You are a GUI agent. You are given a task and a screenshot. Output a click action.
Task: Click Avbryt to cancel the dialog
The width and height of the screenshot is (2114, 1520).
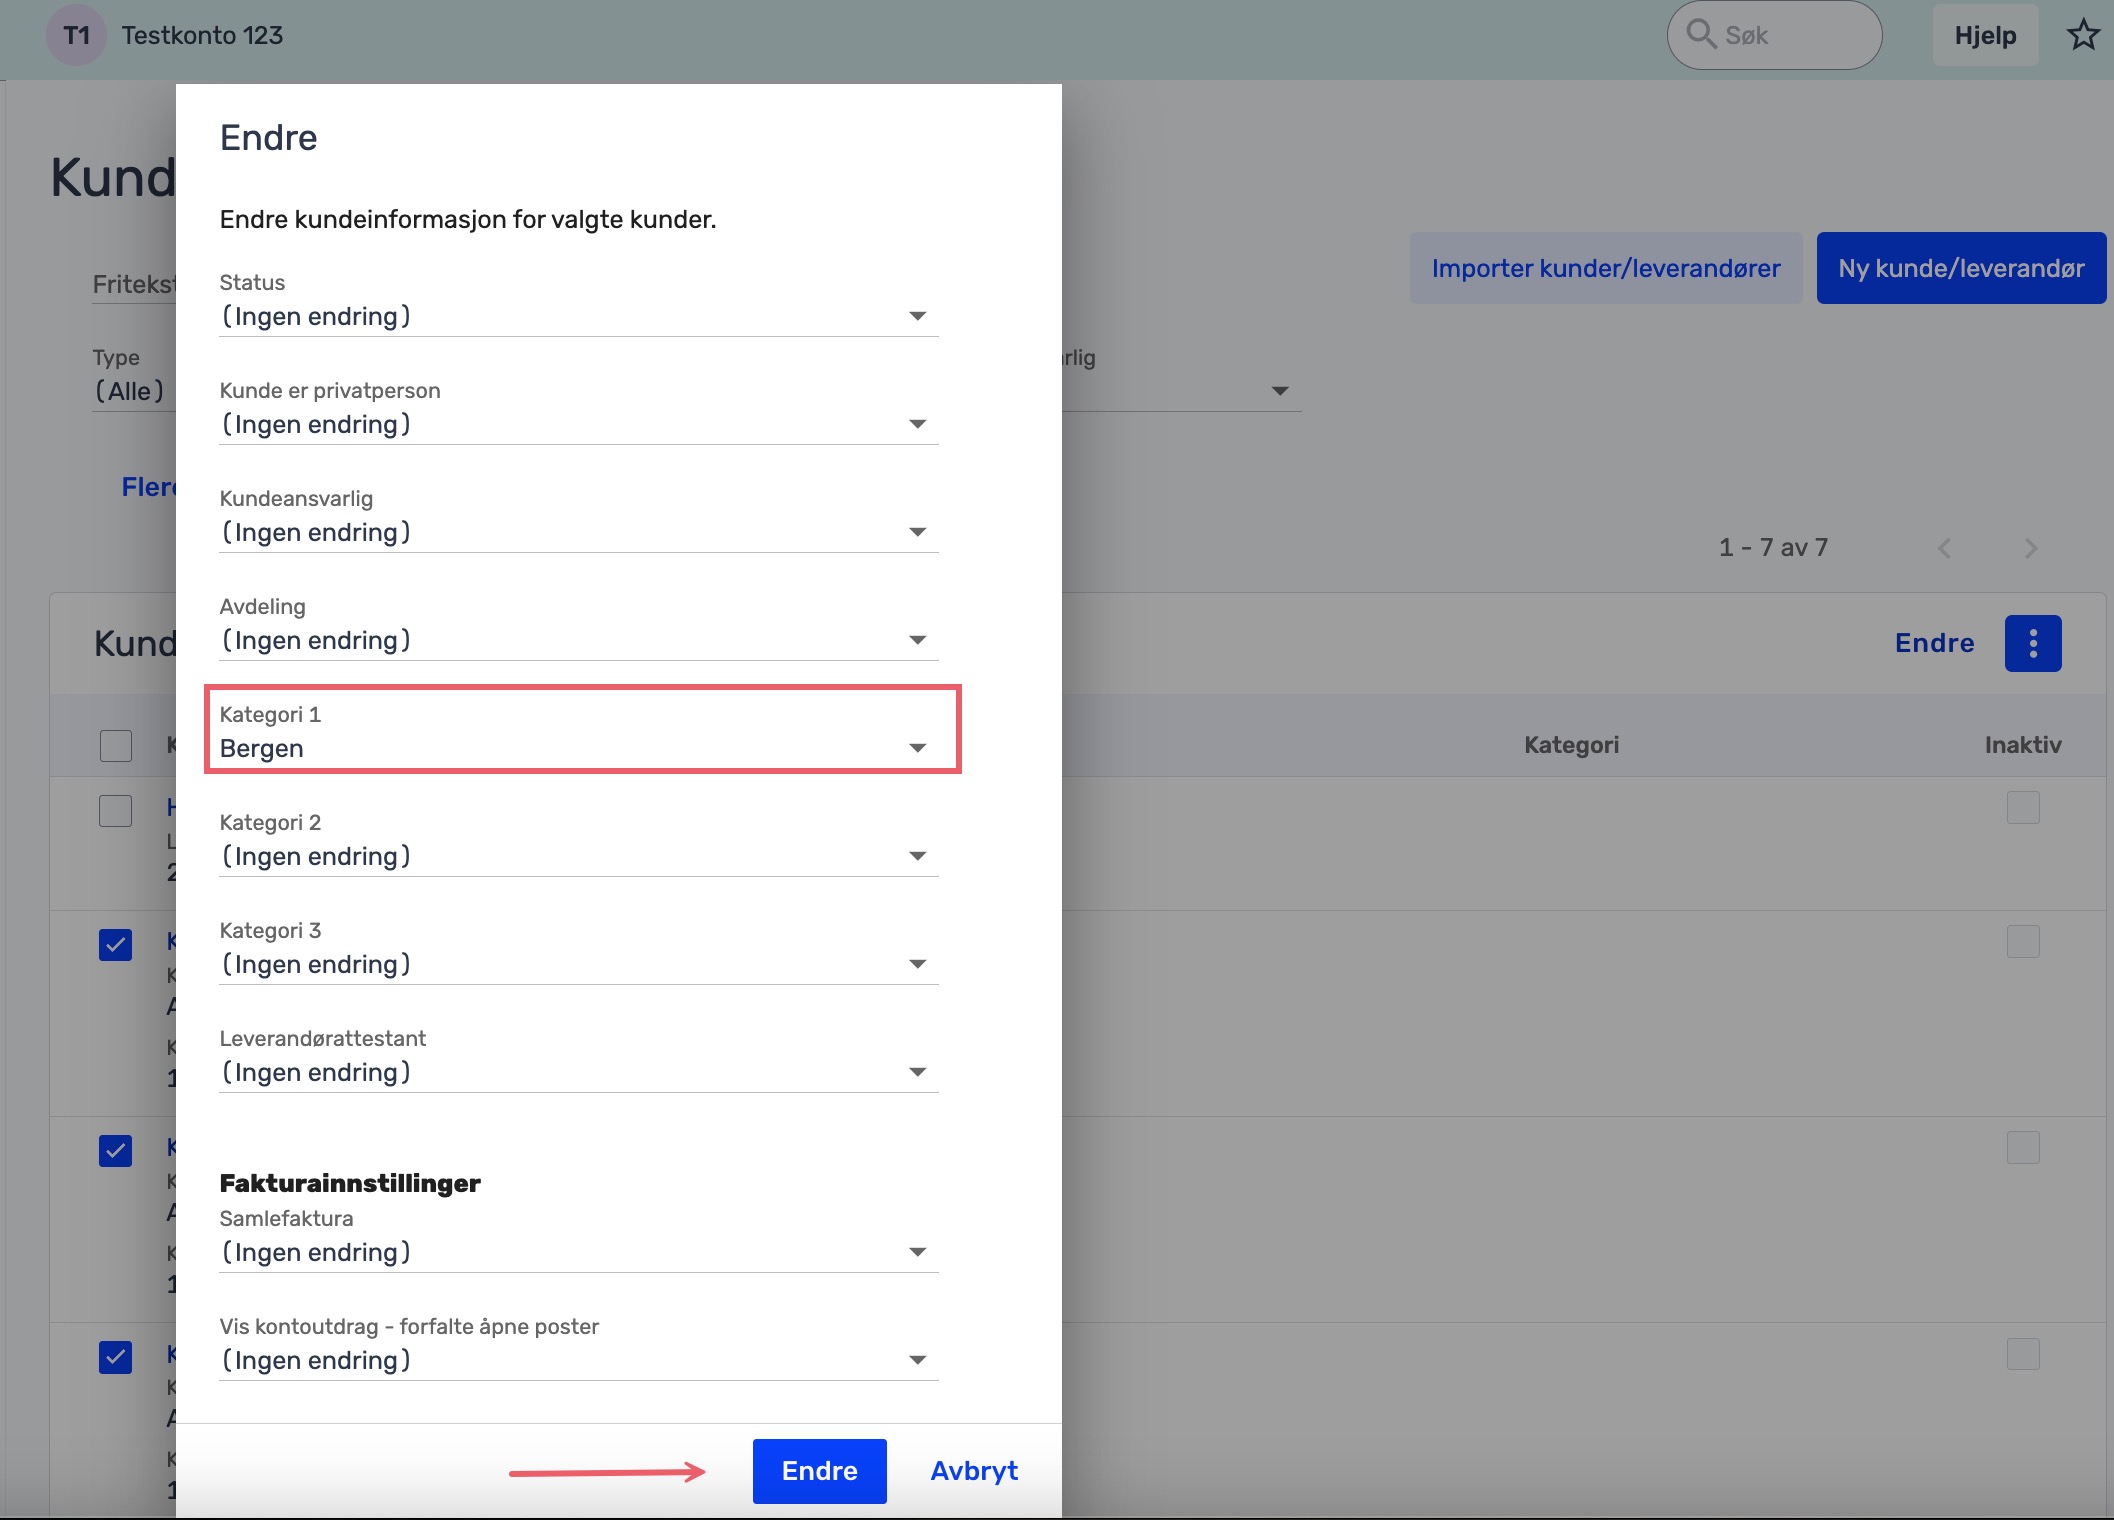coord(974,1471)
